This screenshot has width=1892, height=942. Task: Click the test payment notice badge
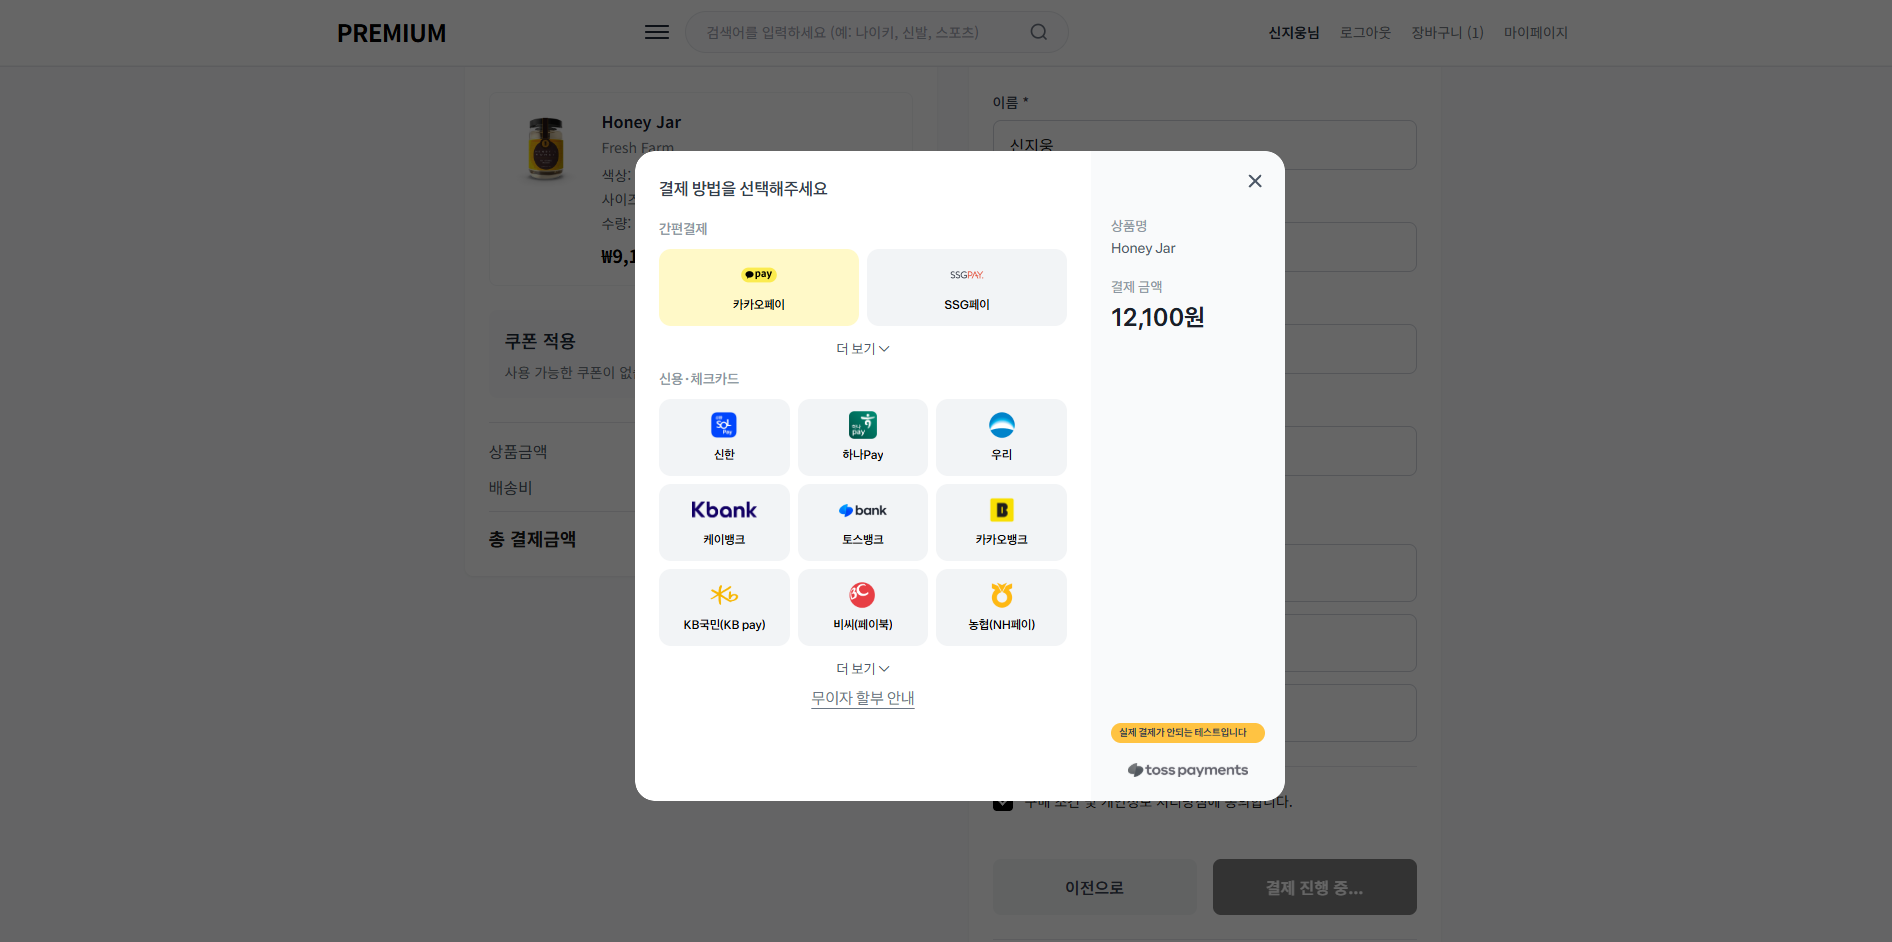click(1188, 733)
